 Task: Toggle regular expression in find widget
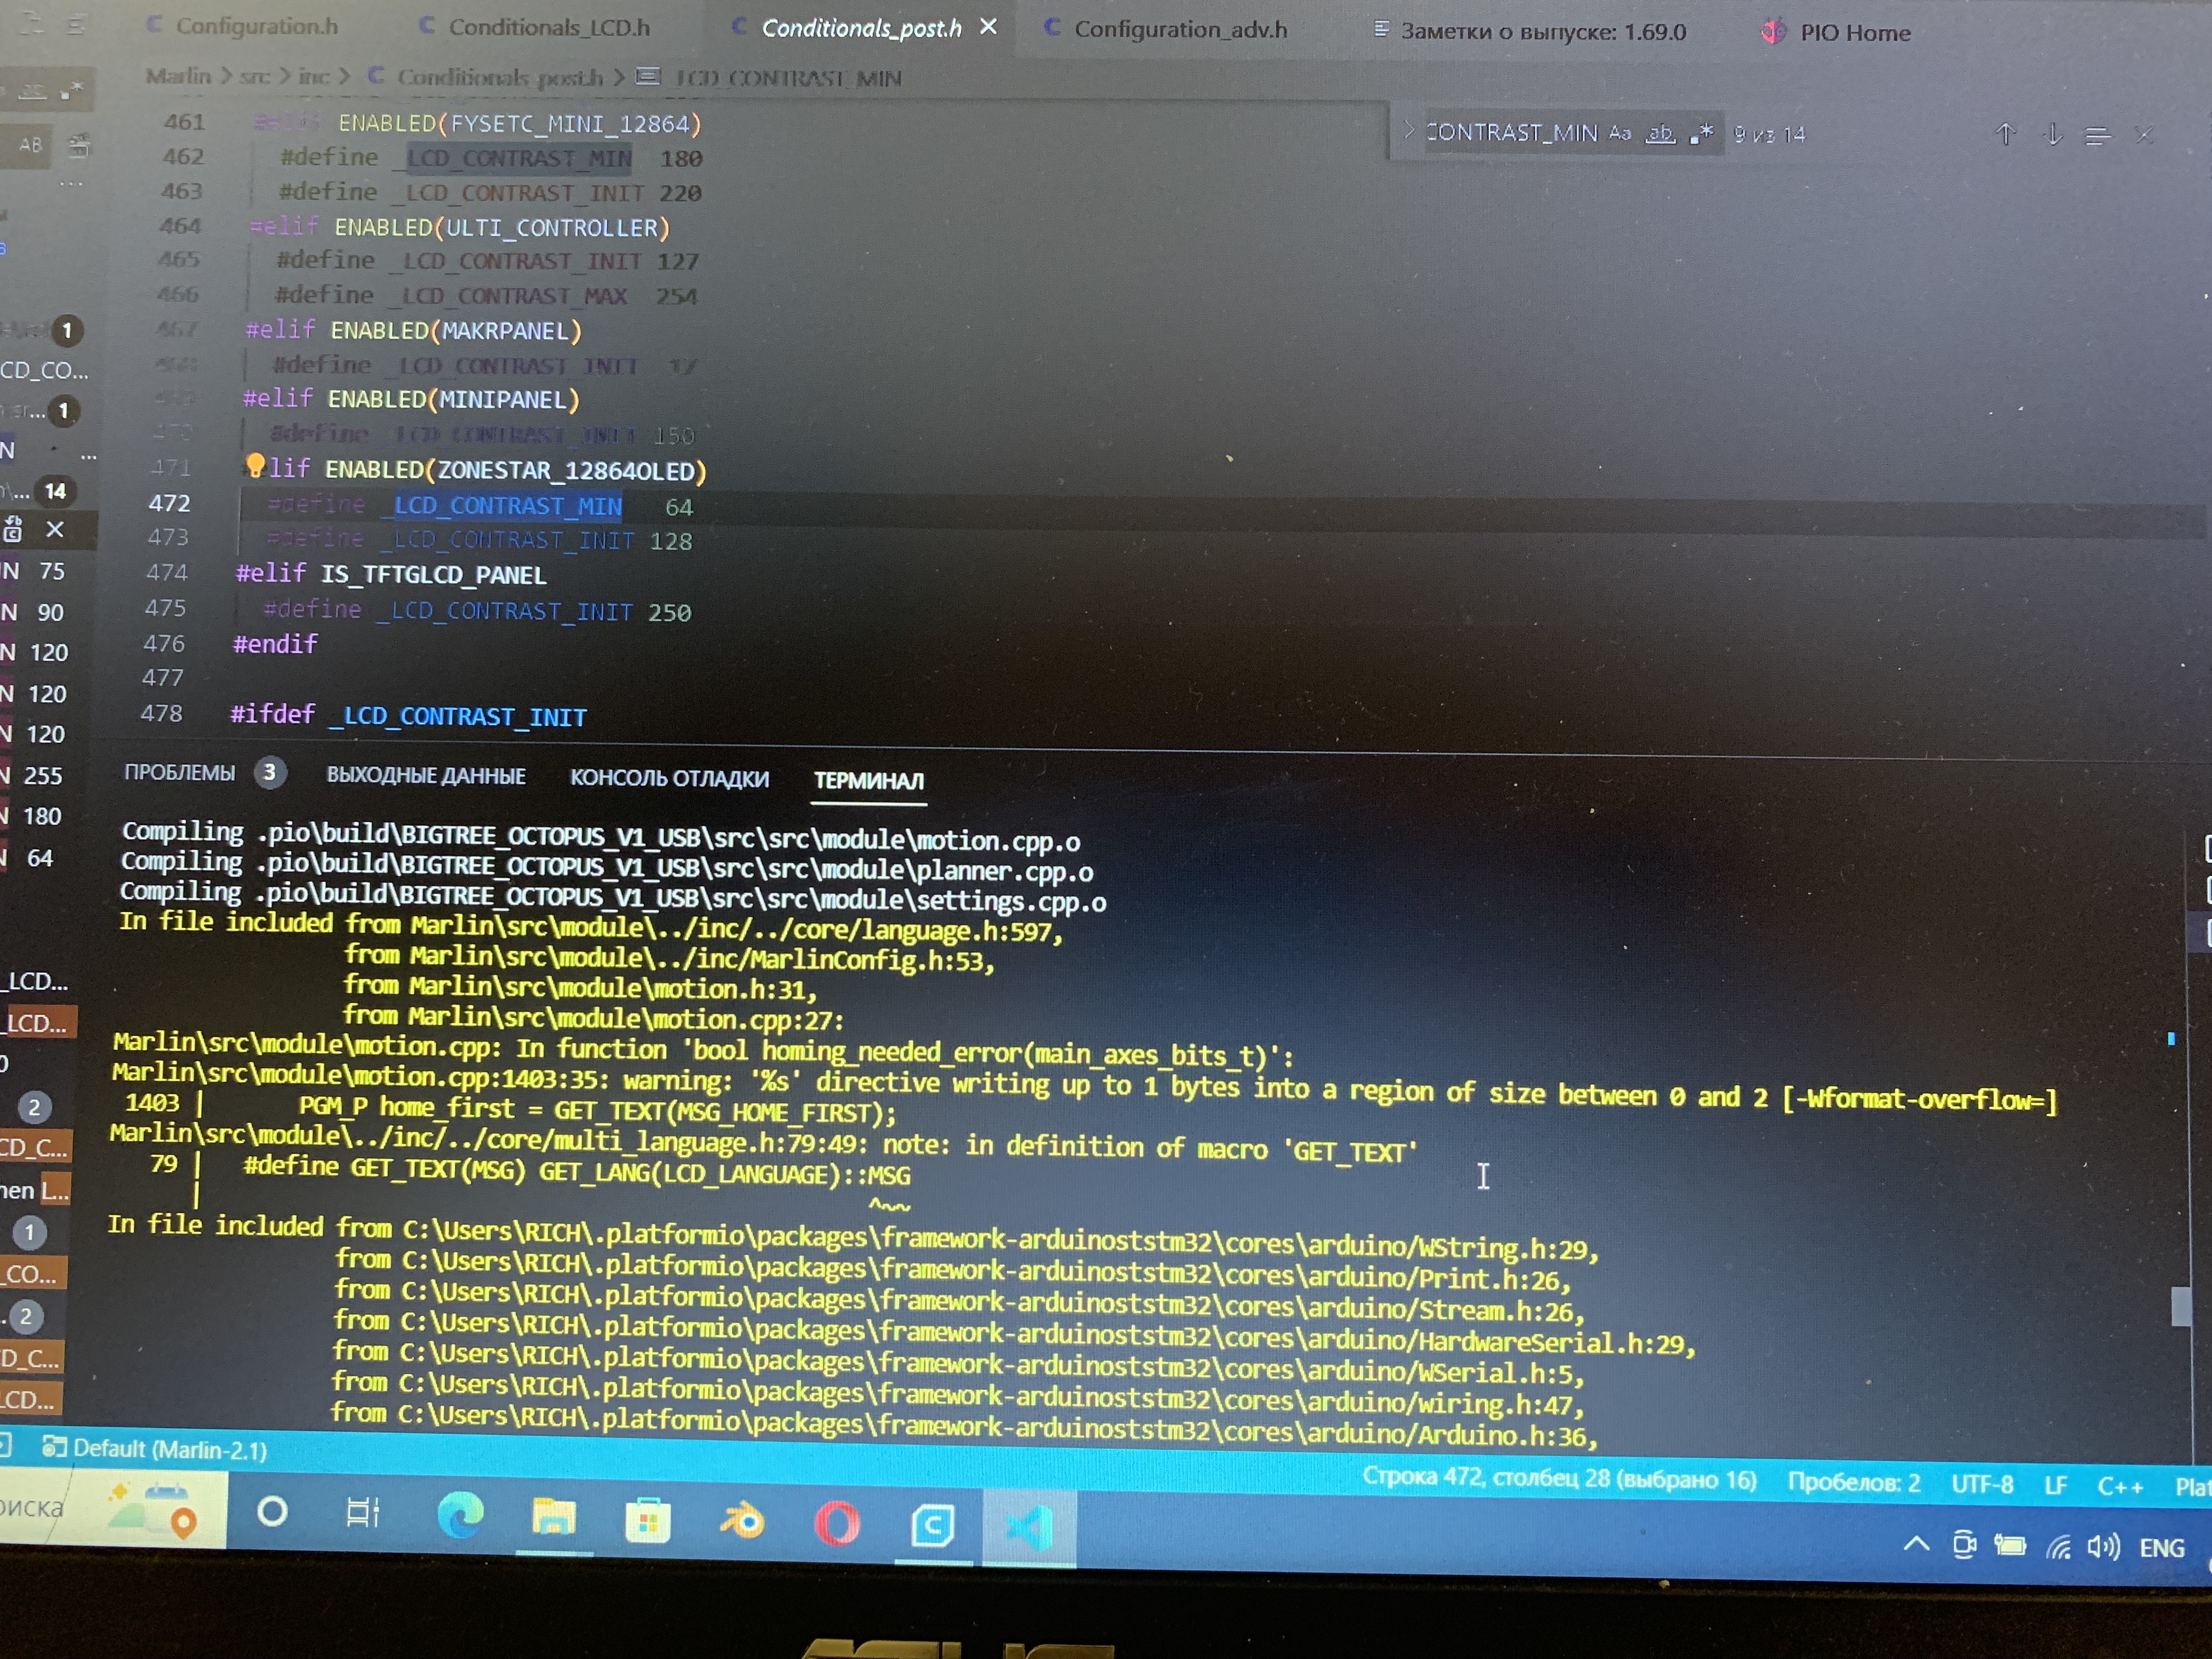1701,133
